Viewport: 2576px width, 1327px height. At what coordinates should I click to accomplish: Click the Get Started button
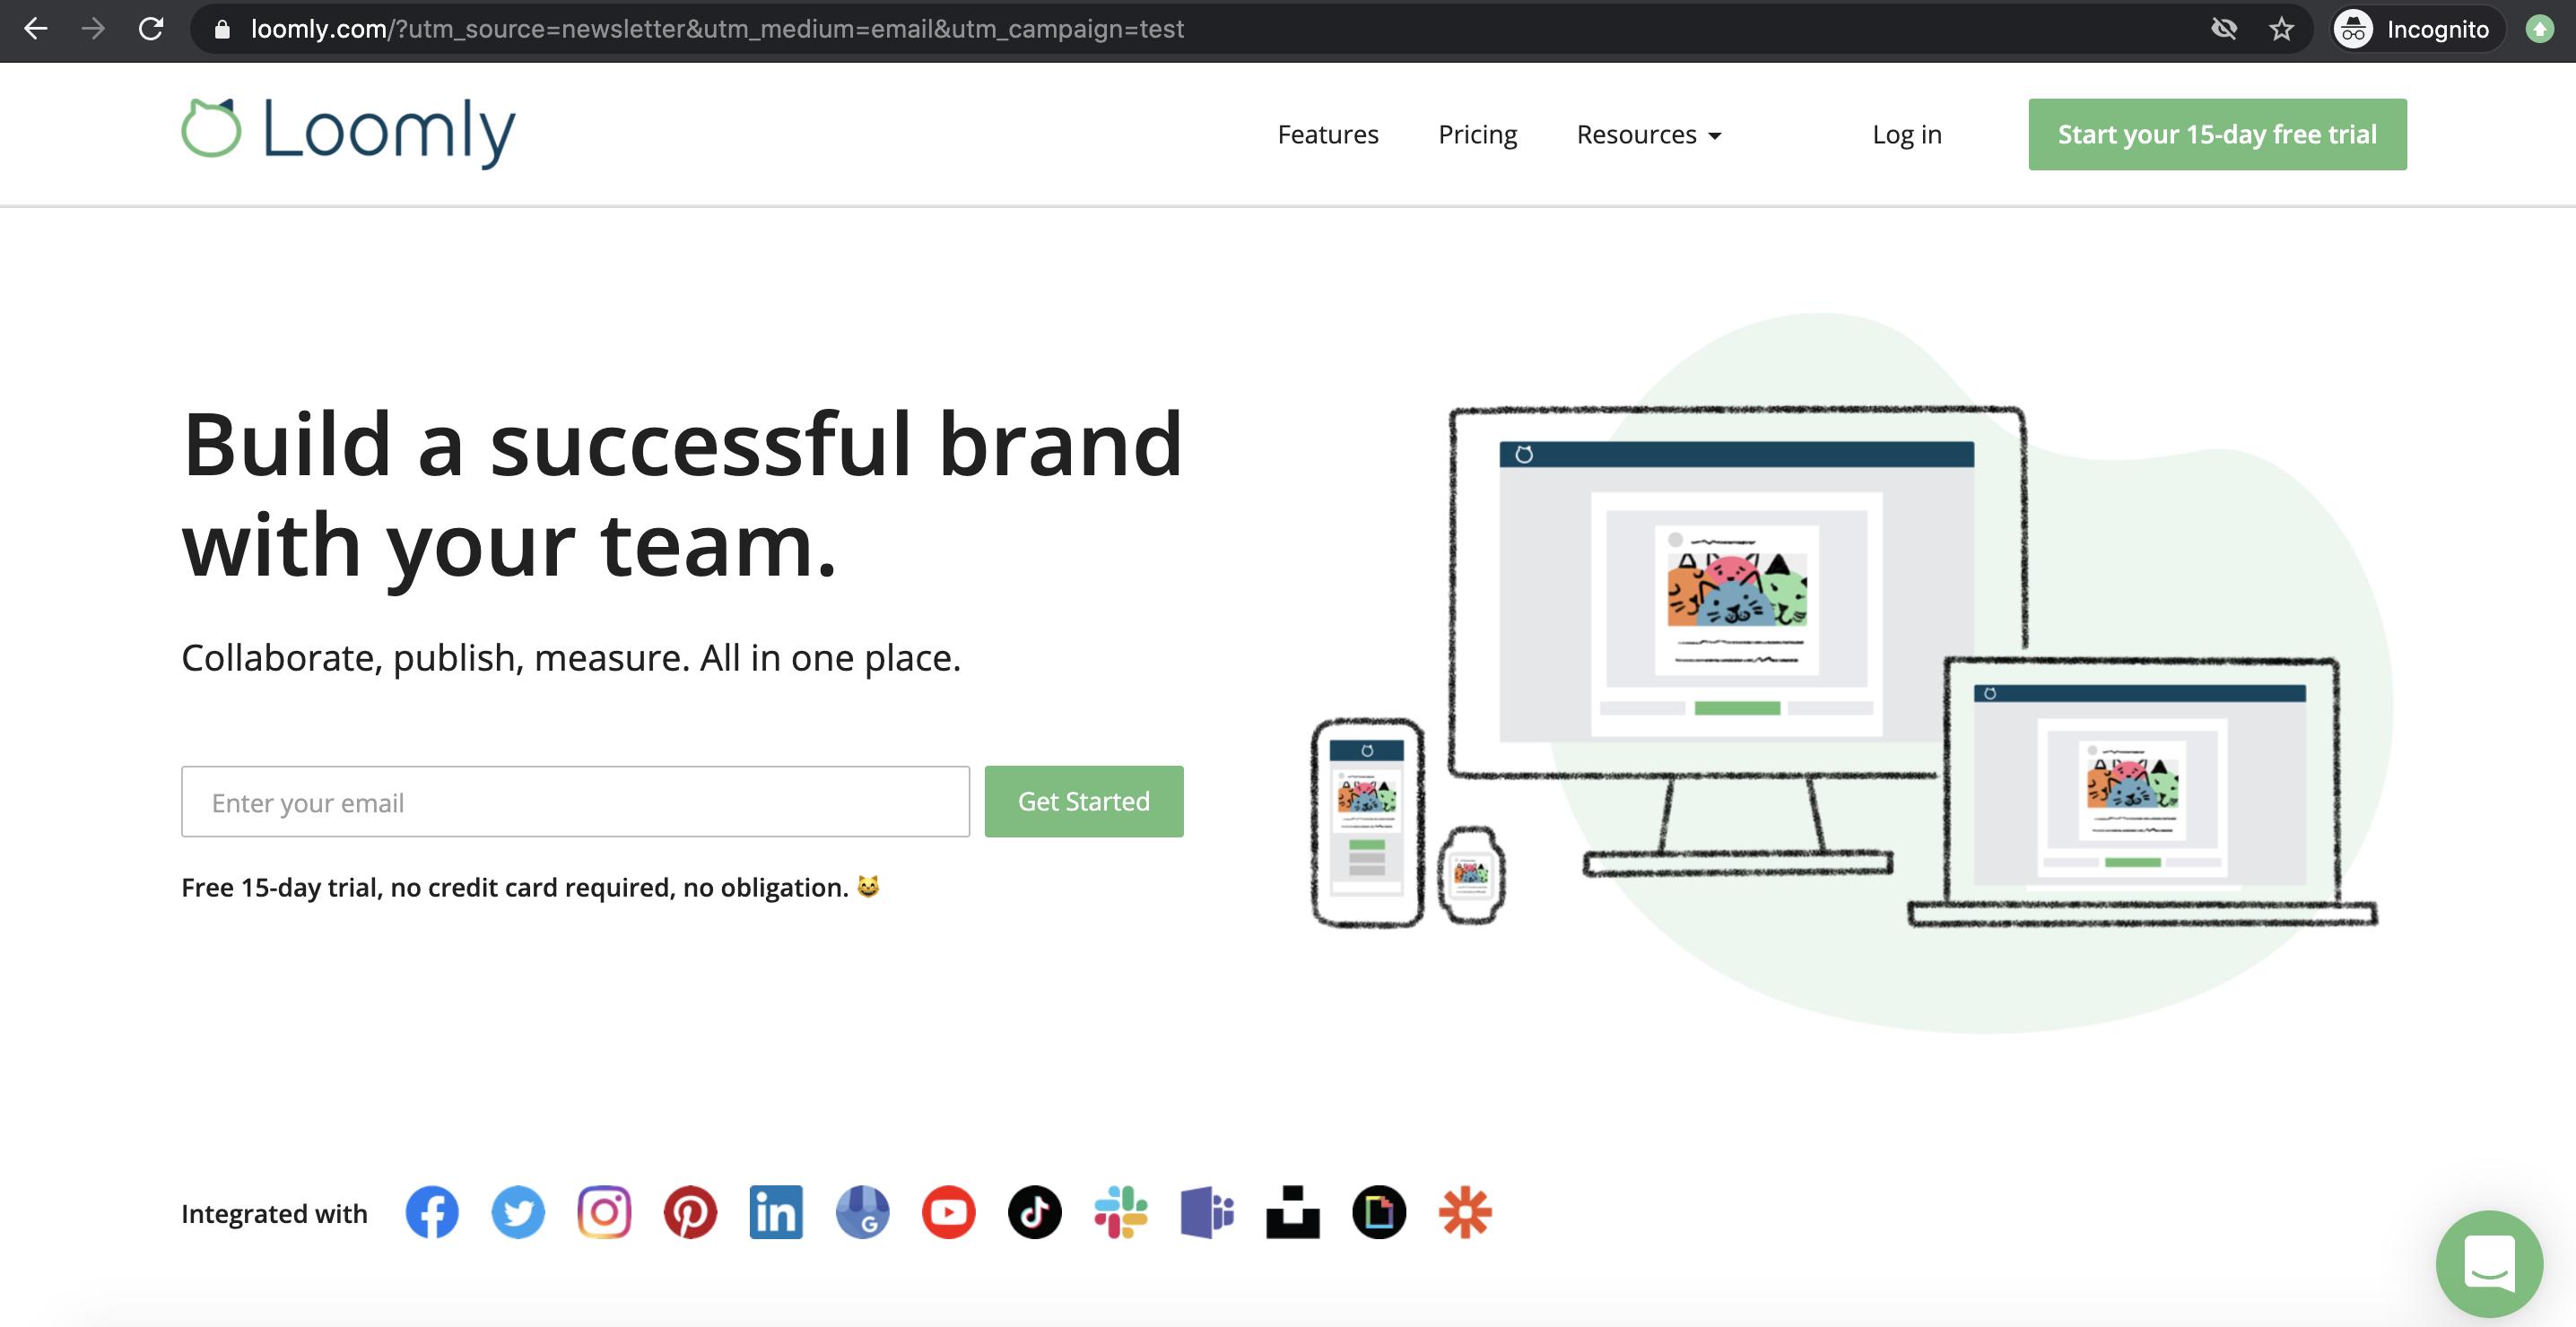coord(1083,801)
